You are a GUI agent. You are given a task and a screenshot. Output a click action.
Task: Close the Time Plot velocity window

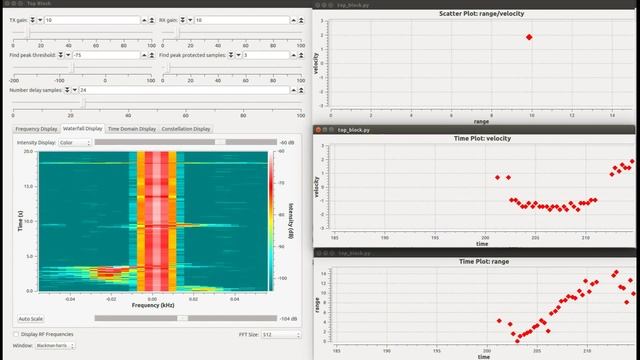318,130
